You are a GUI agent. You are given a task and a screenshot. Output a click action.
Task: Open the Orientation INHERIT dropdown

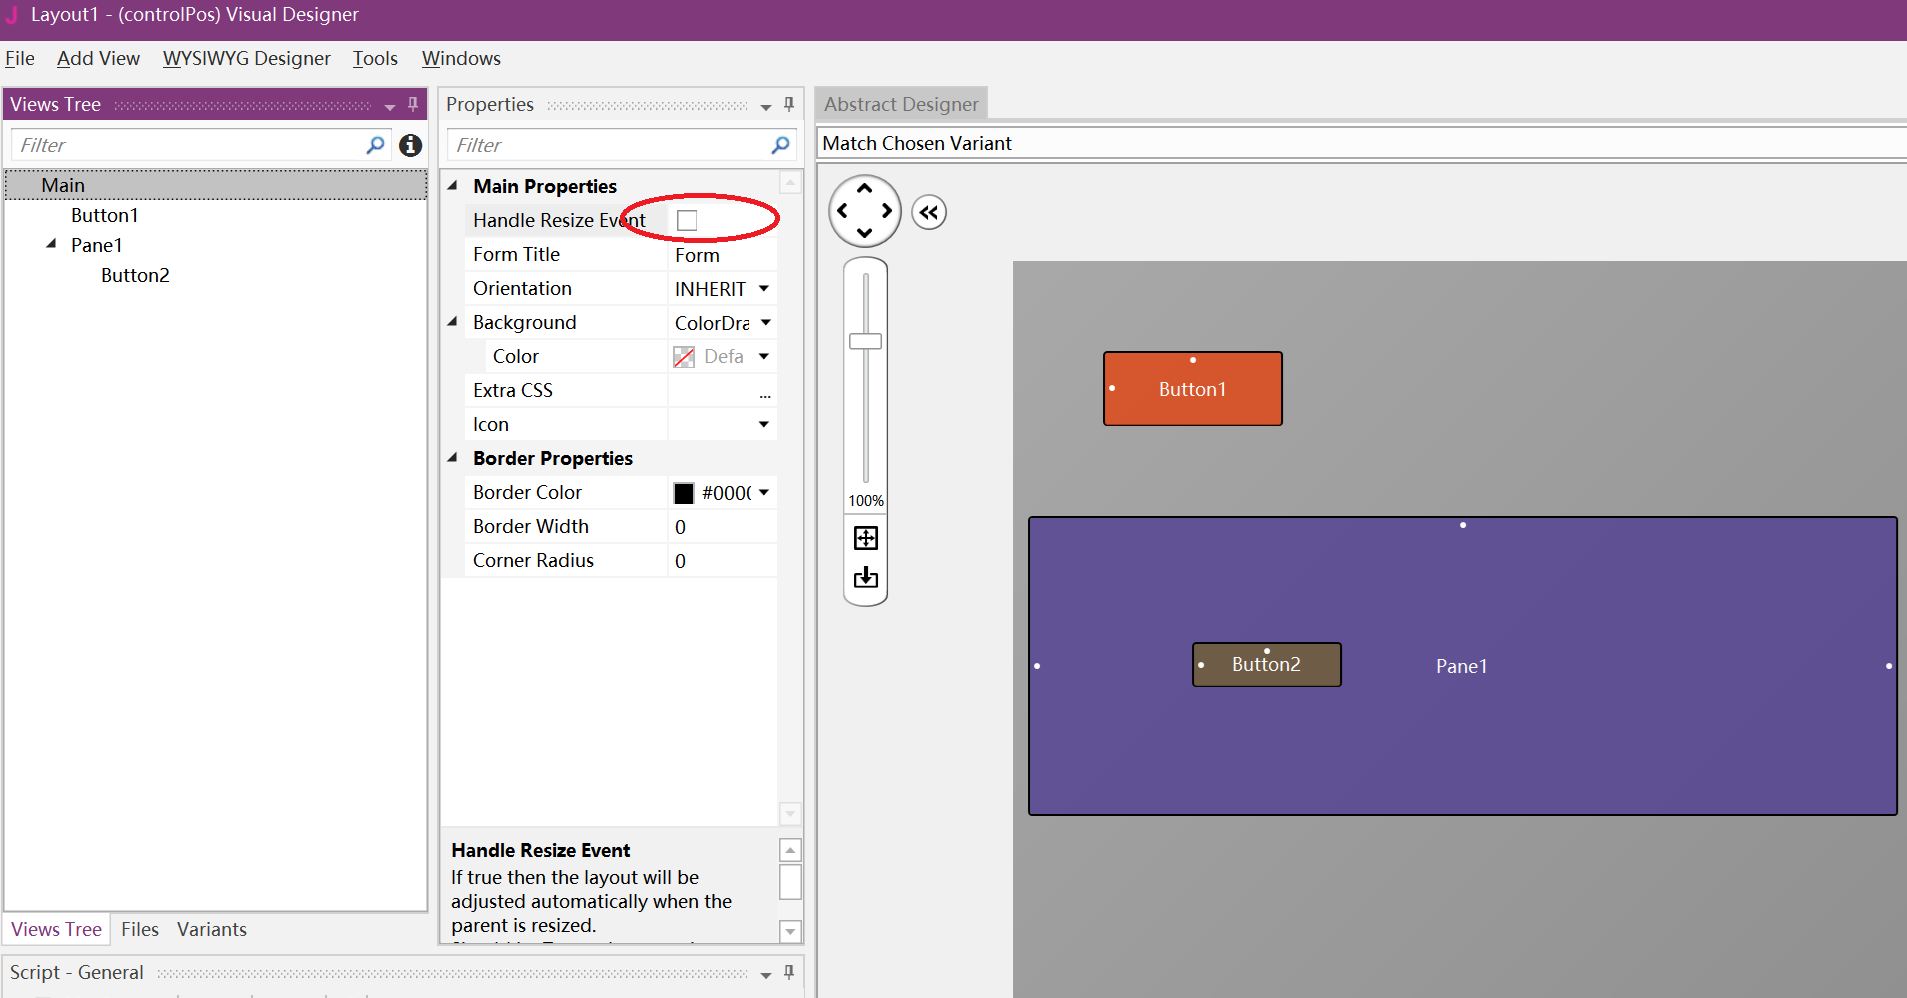(x=764, y=288)
